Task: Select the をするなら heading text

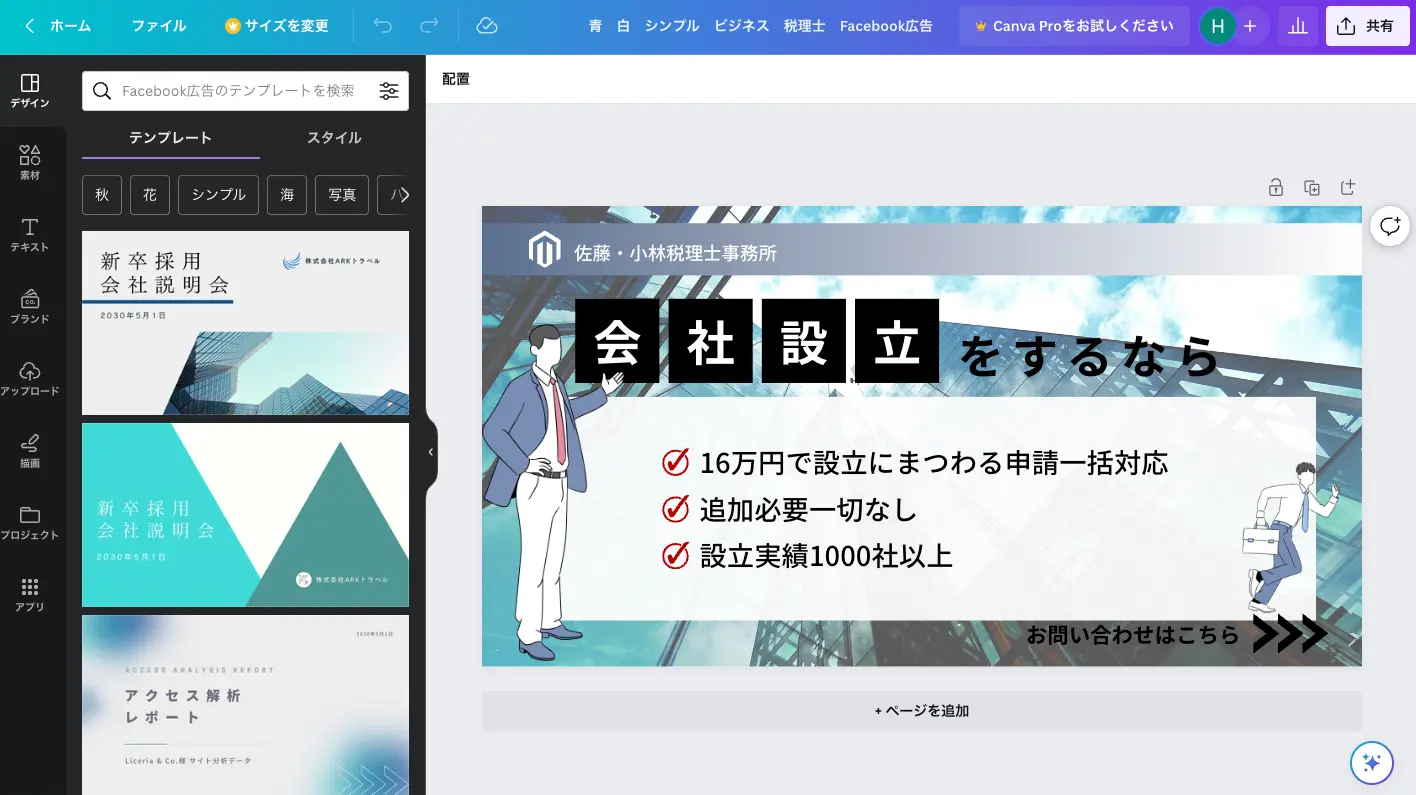Action: [x=1090, y=355]
